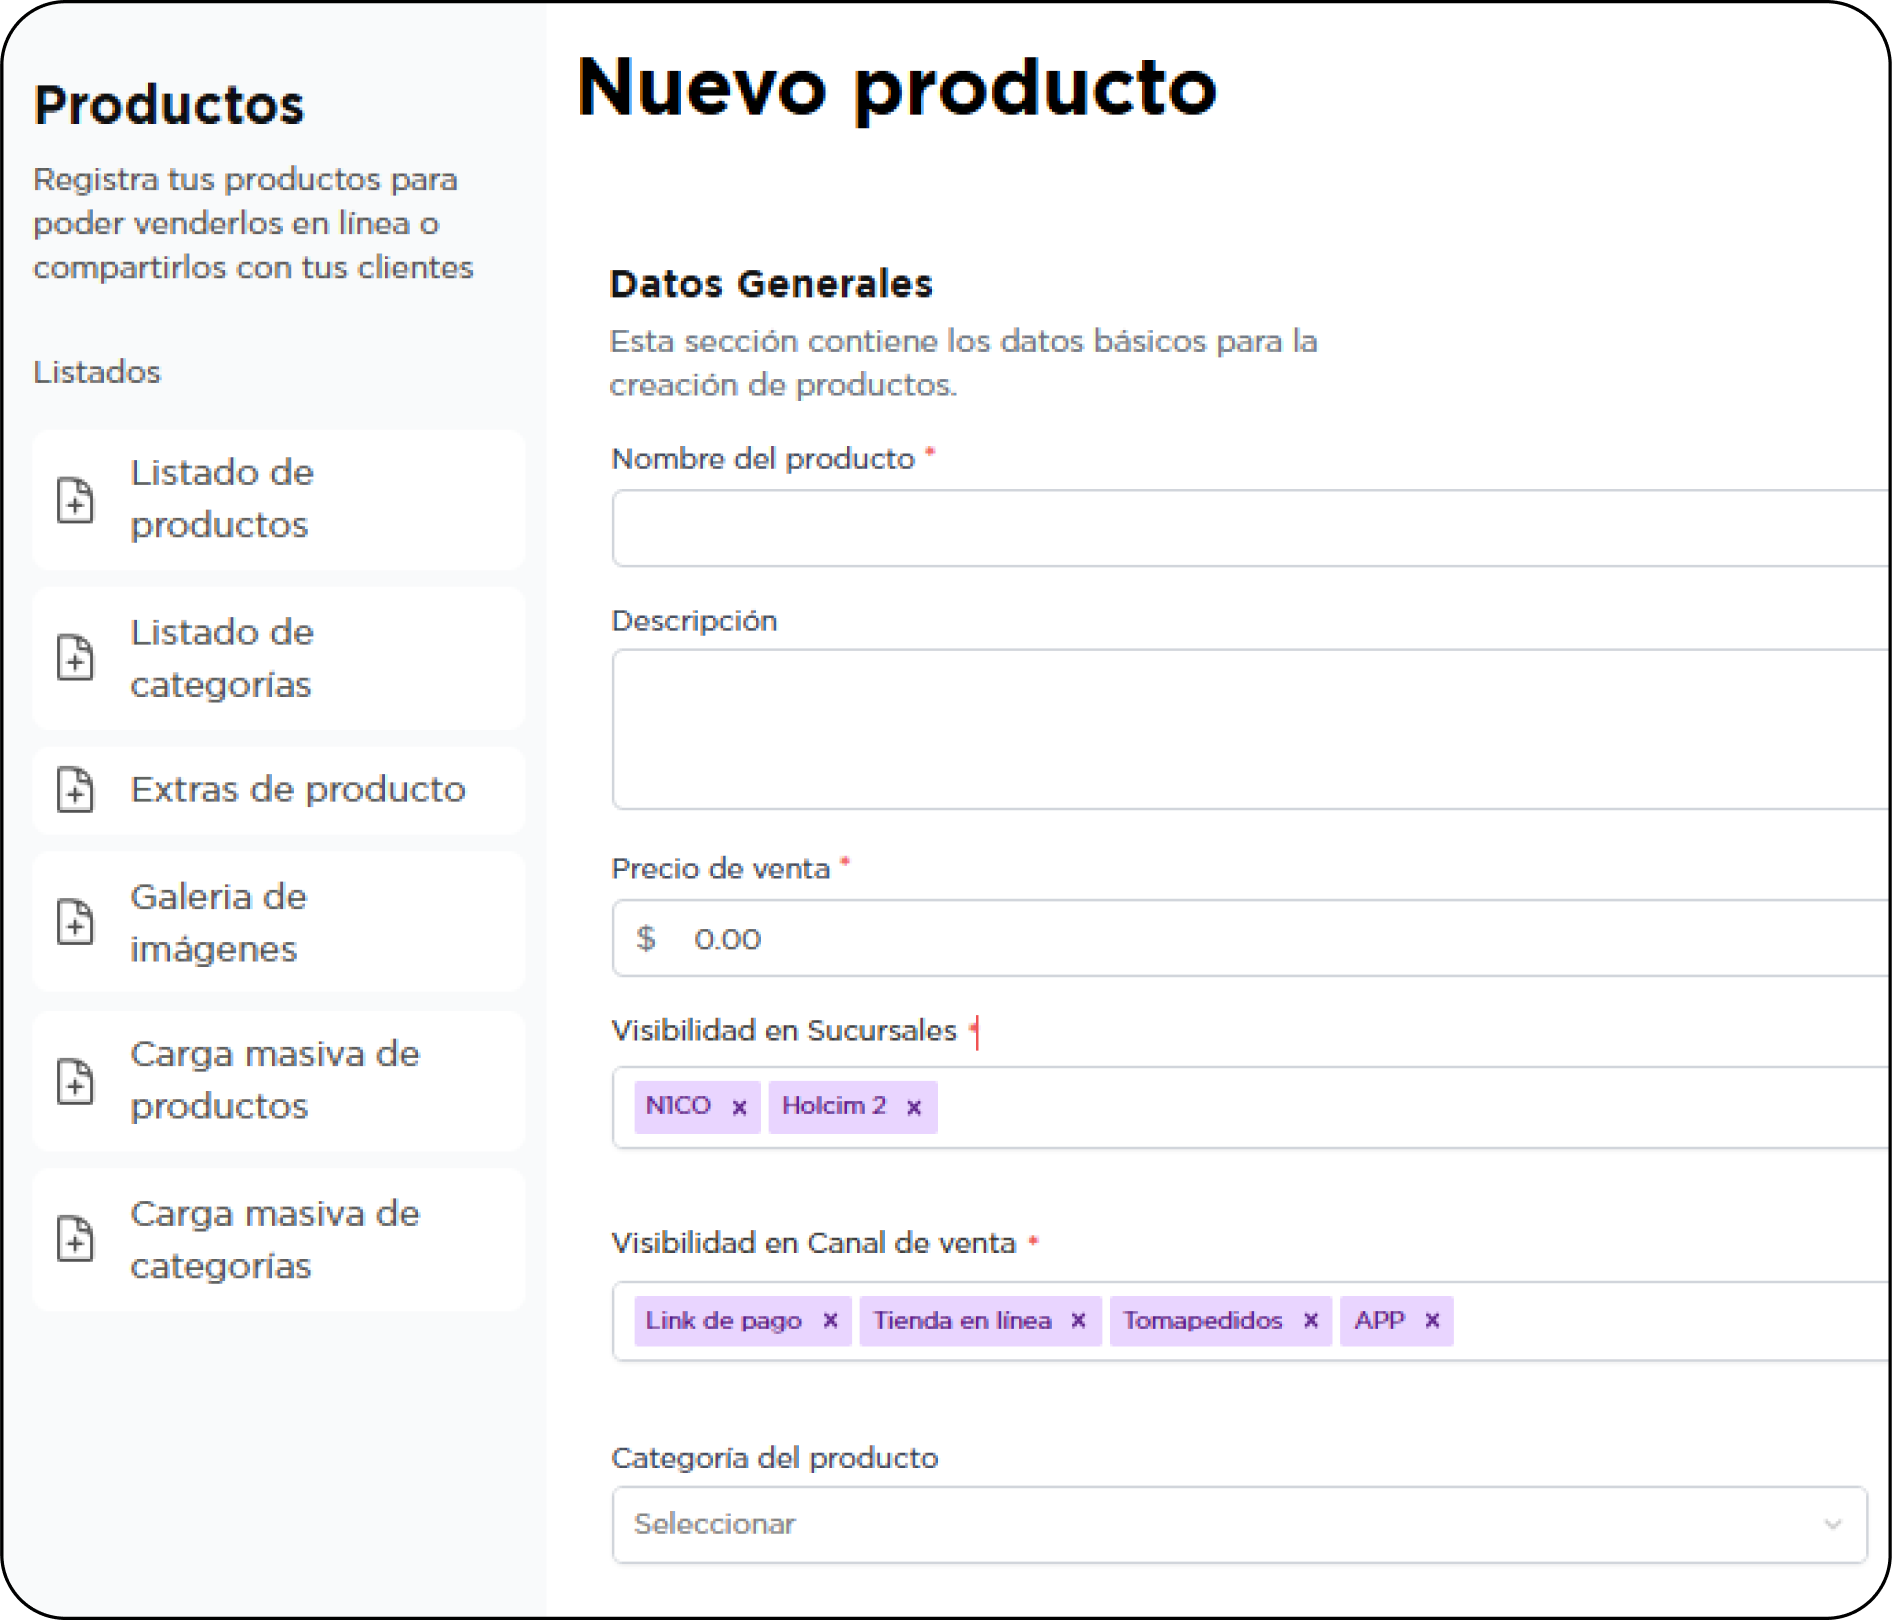The image size is (1892, 1621).
Task: Select the NICO tag label
Action: 678,1106
